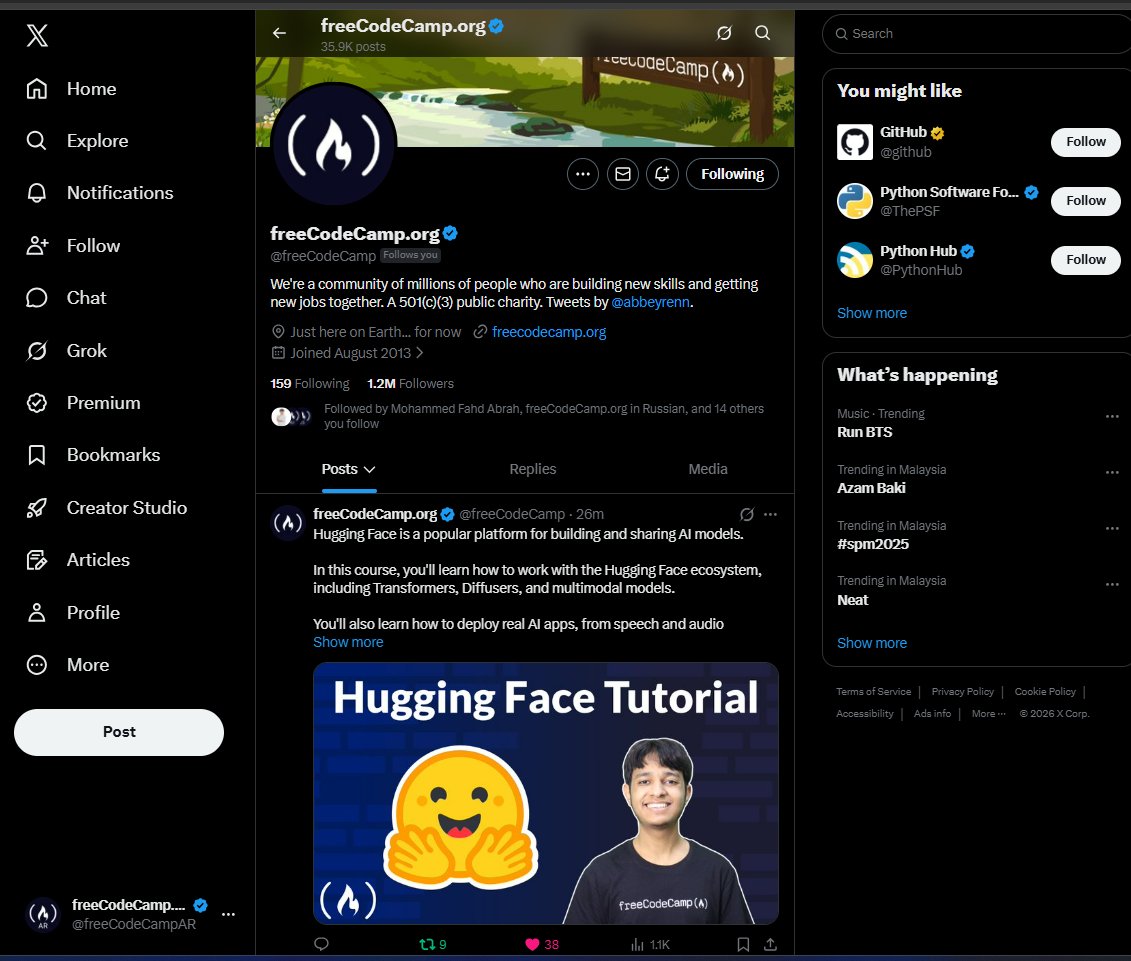Image resolution: width=1131 pixels, height=961 pixels.
Task: Open Chat via the speech-bubble icon
Action: pyautogui.click(x=37, y=298)
